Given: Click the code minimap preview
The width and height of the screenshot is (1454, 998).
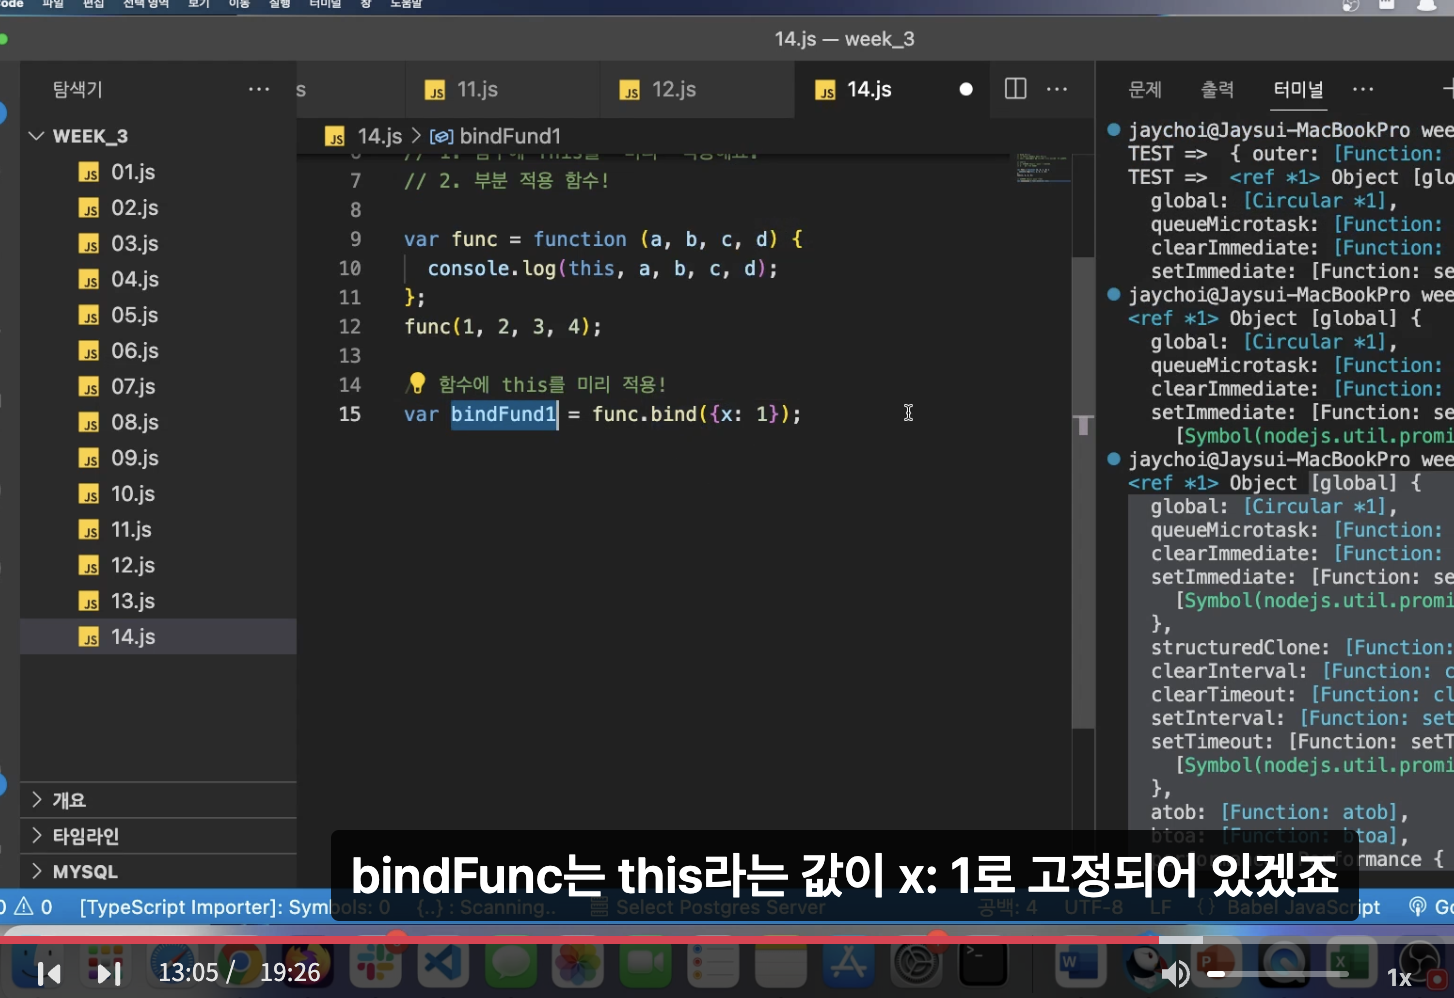Looking at the screenshot, I should (x=1042, y=168).
